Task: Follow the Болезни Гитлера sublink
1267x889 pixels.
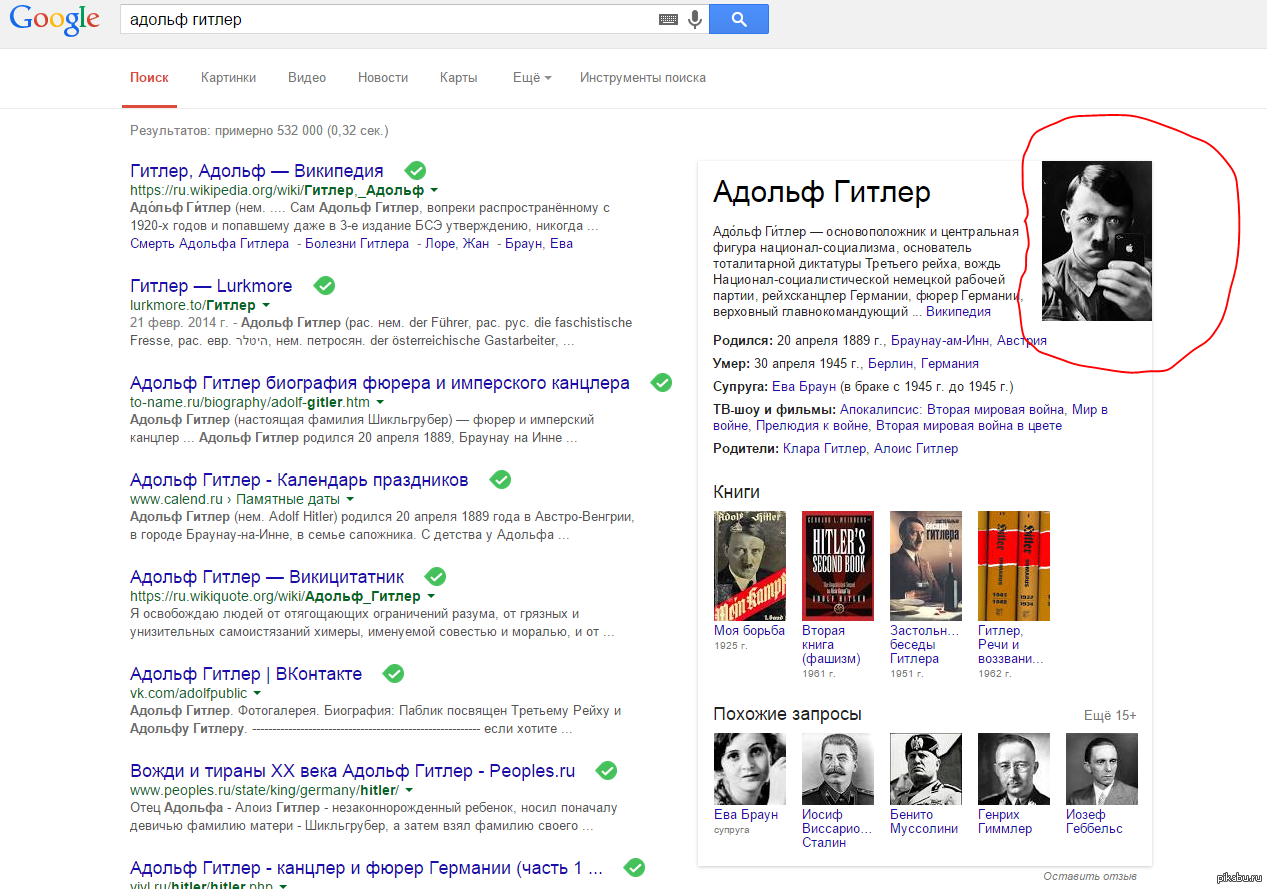Action: coord(357,243)
